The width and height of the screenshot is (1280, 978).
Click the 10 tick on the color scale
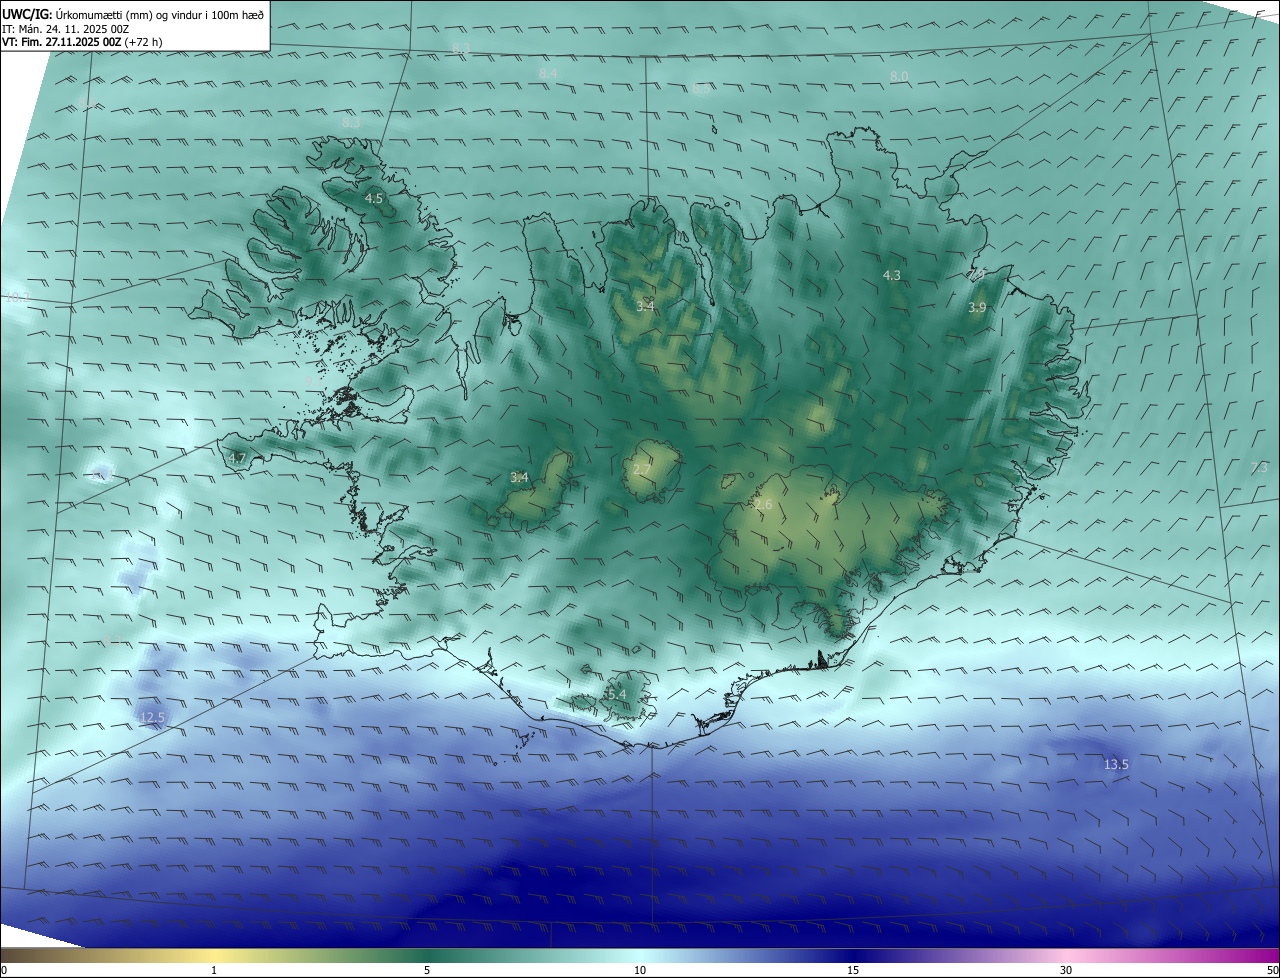point(640,970)
